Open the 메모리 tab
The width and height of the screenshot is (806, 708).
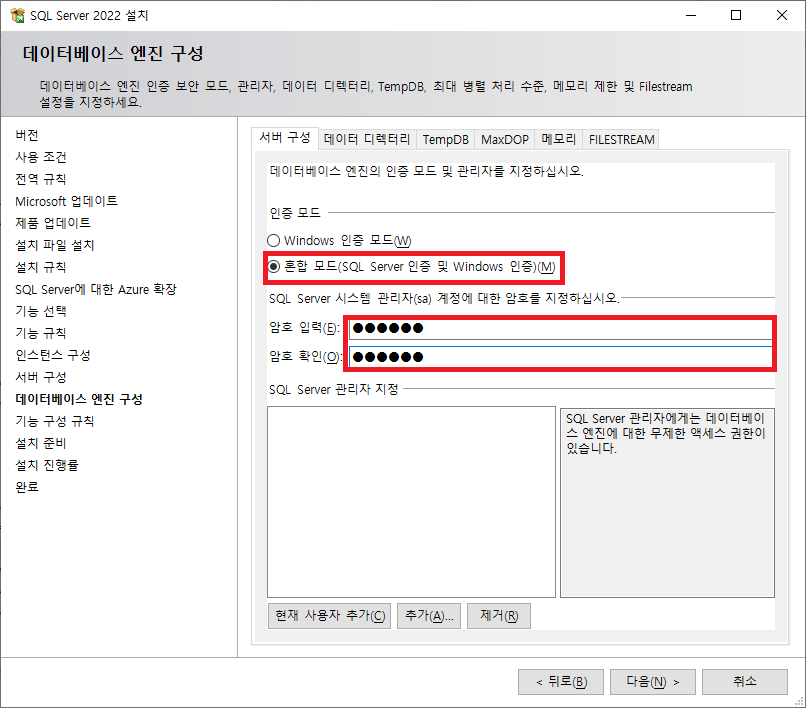click(x=559, y=139)
